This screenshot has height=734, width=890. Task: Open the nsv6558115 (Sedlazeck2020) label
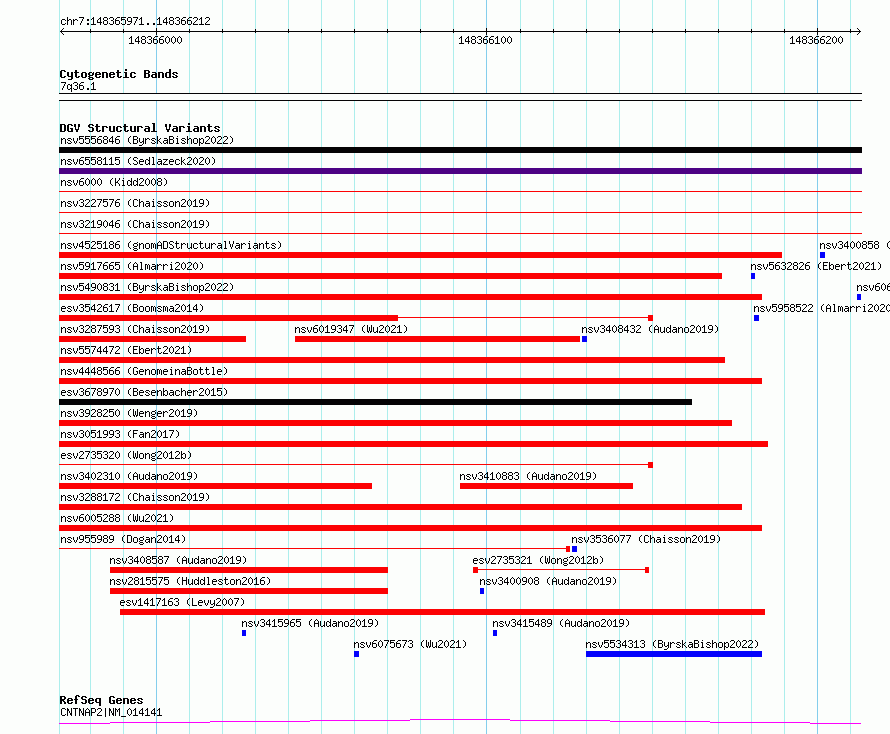point(138,161)
